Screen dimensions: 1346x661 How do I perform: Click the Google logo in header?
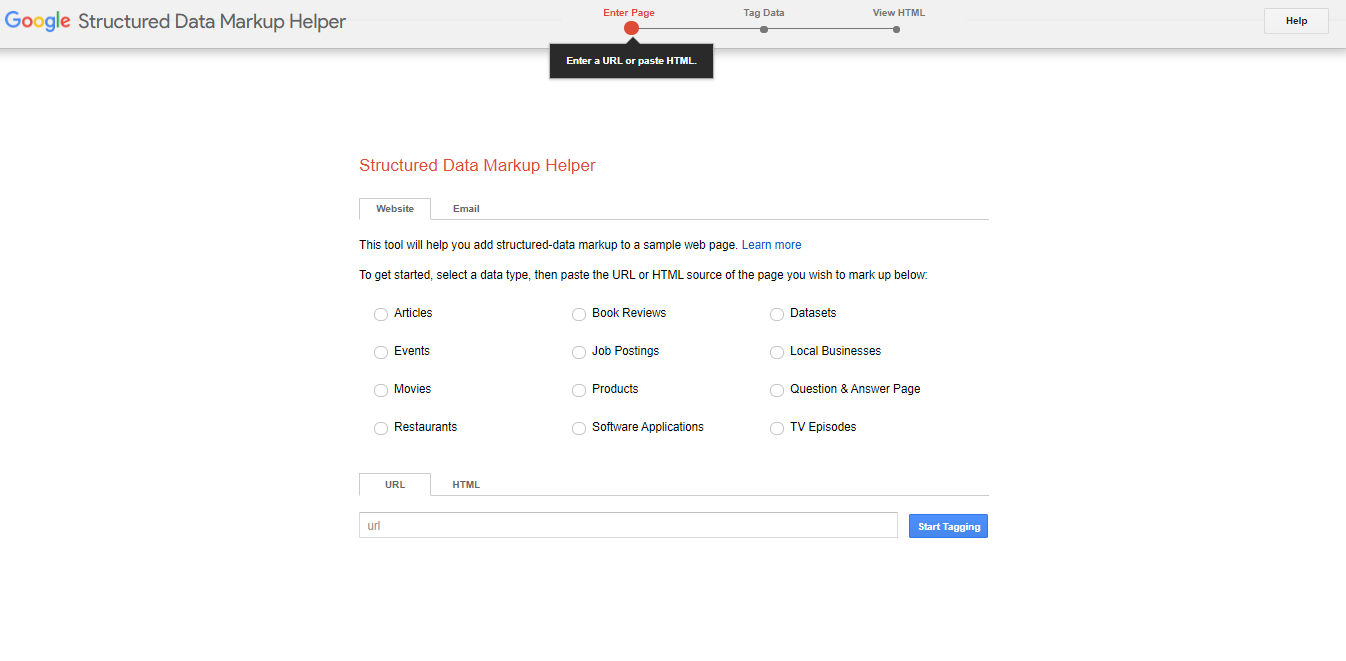coord(38,22)
